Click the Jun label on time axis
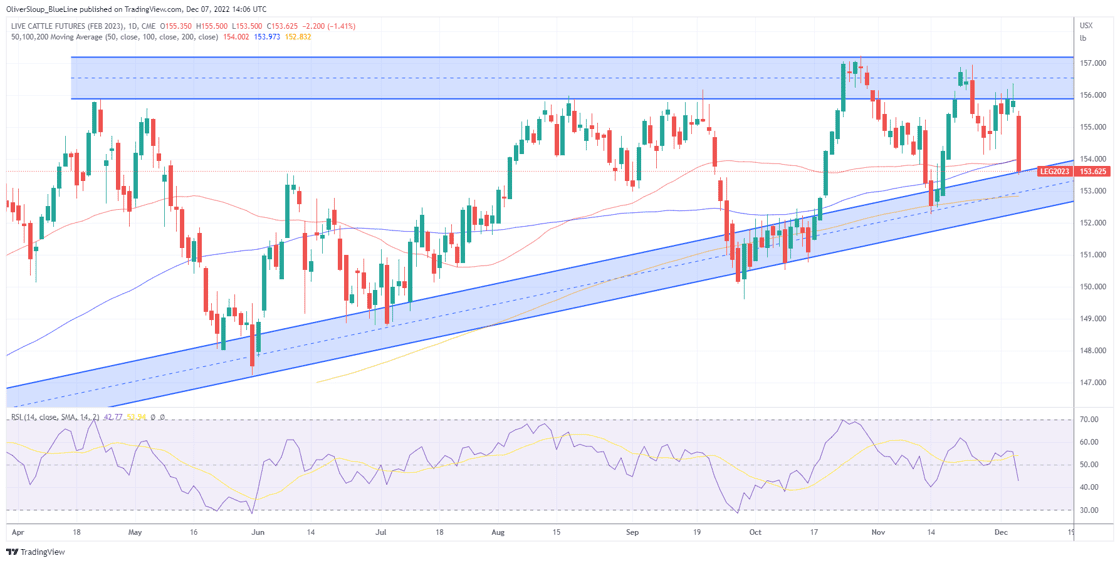1120x563 pixels. (x=259, y=533)
